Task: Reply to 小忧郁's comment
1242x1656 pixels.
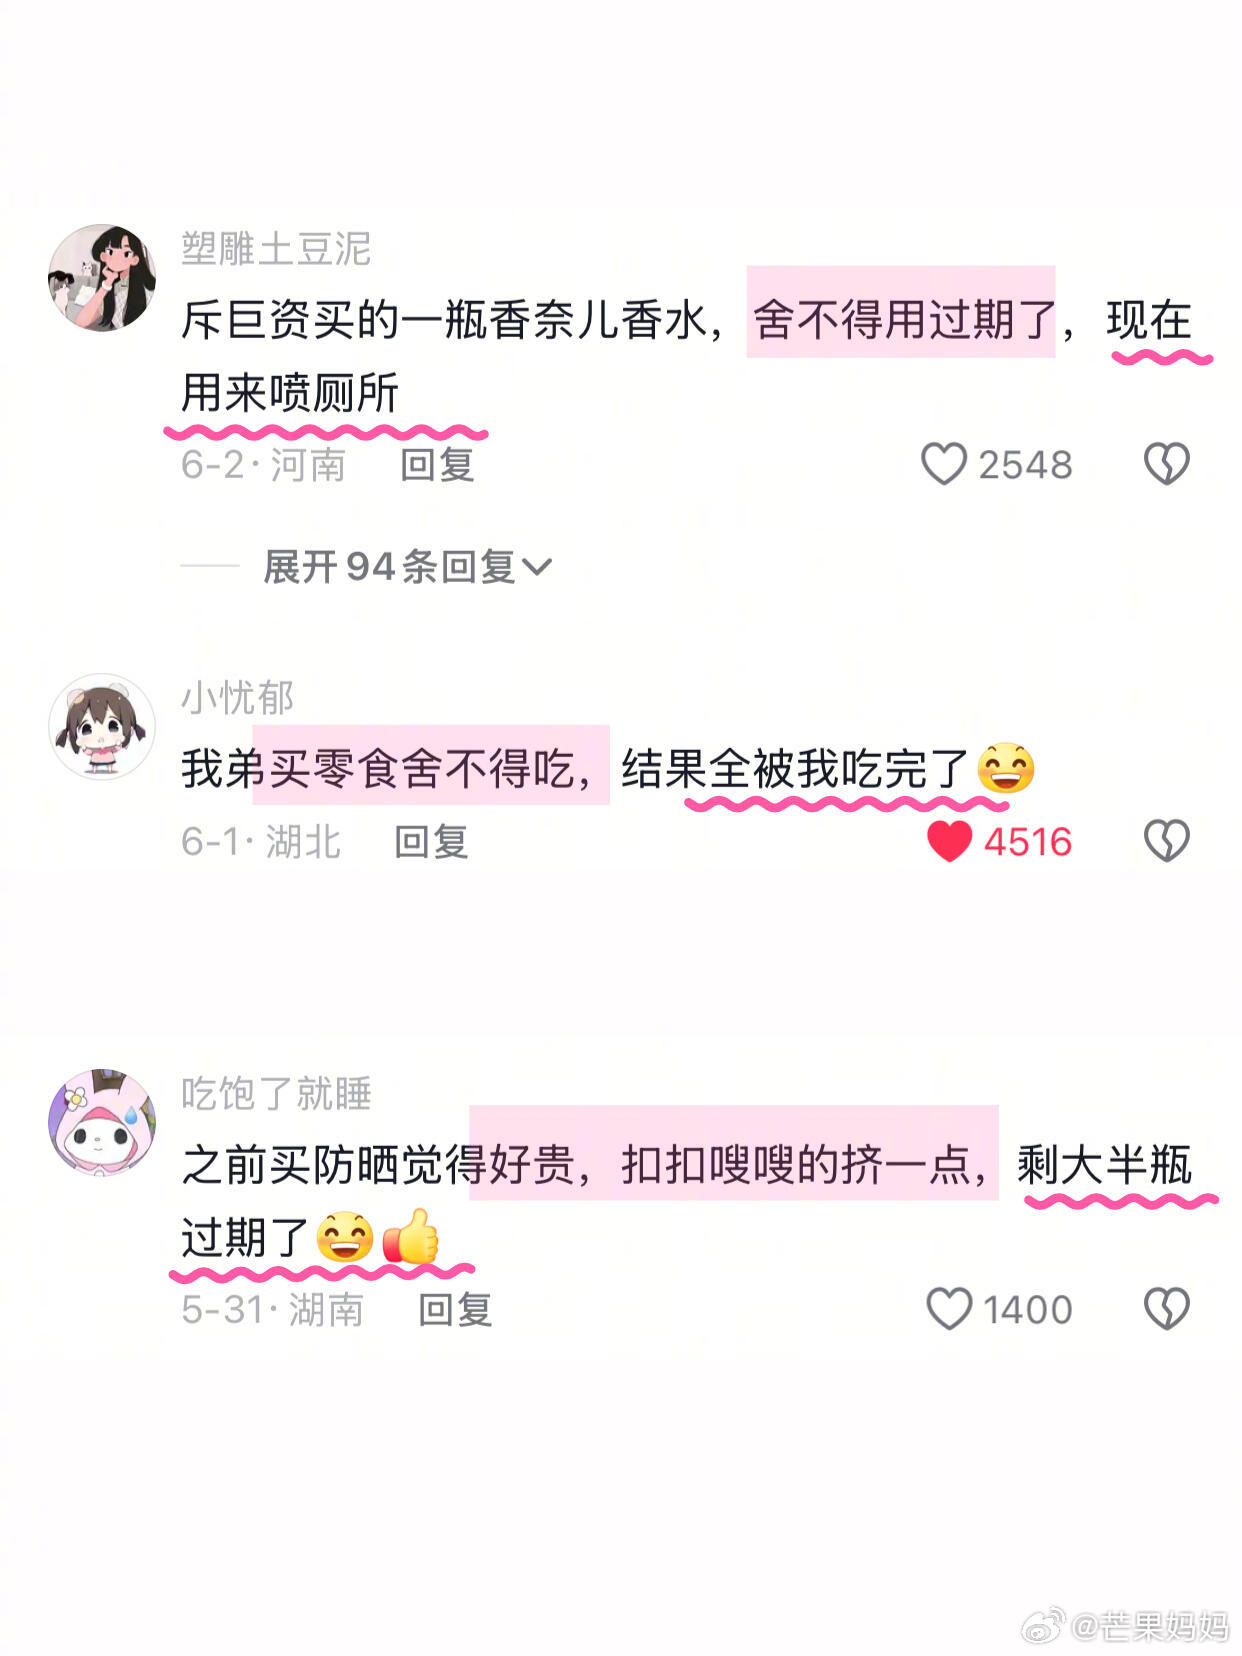Action: click(x=431, y=841)
